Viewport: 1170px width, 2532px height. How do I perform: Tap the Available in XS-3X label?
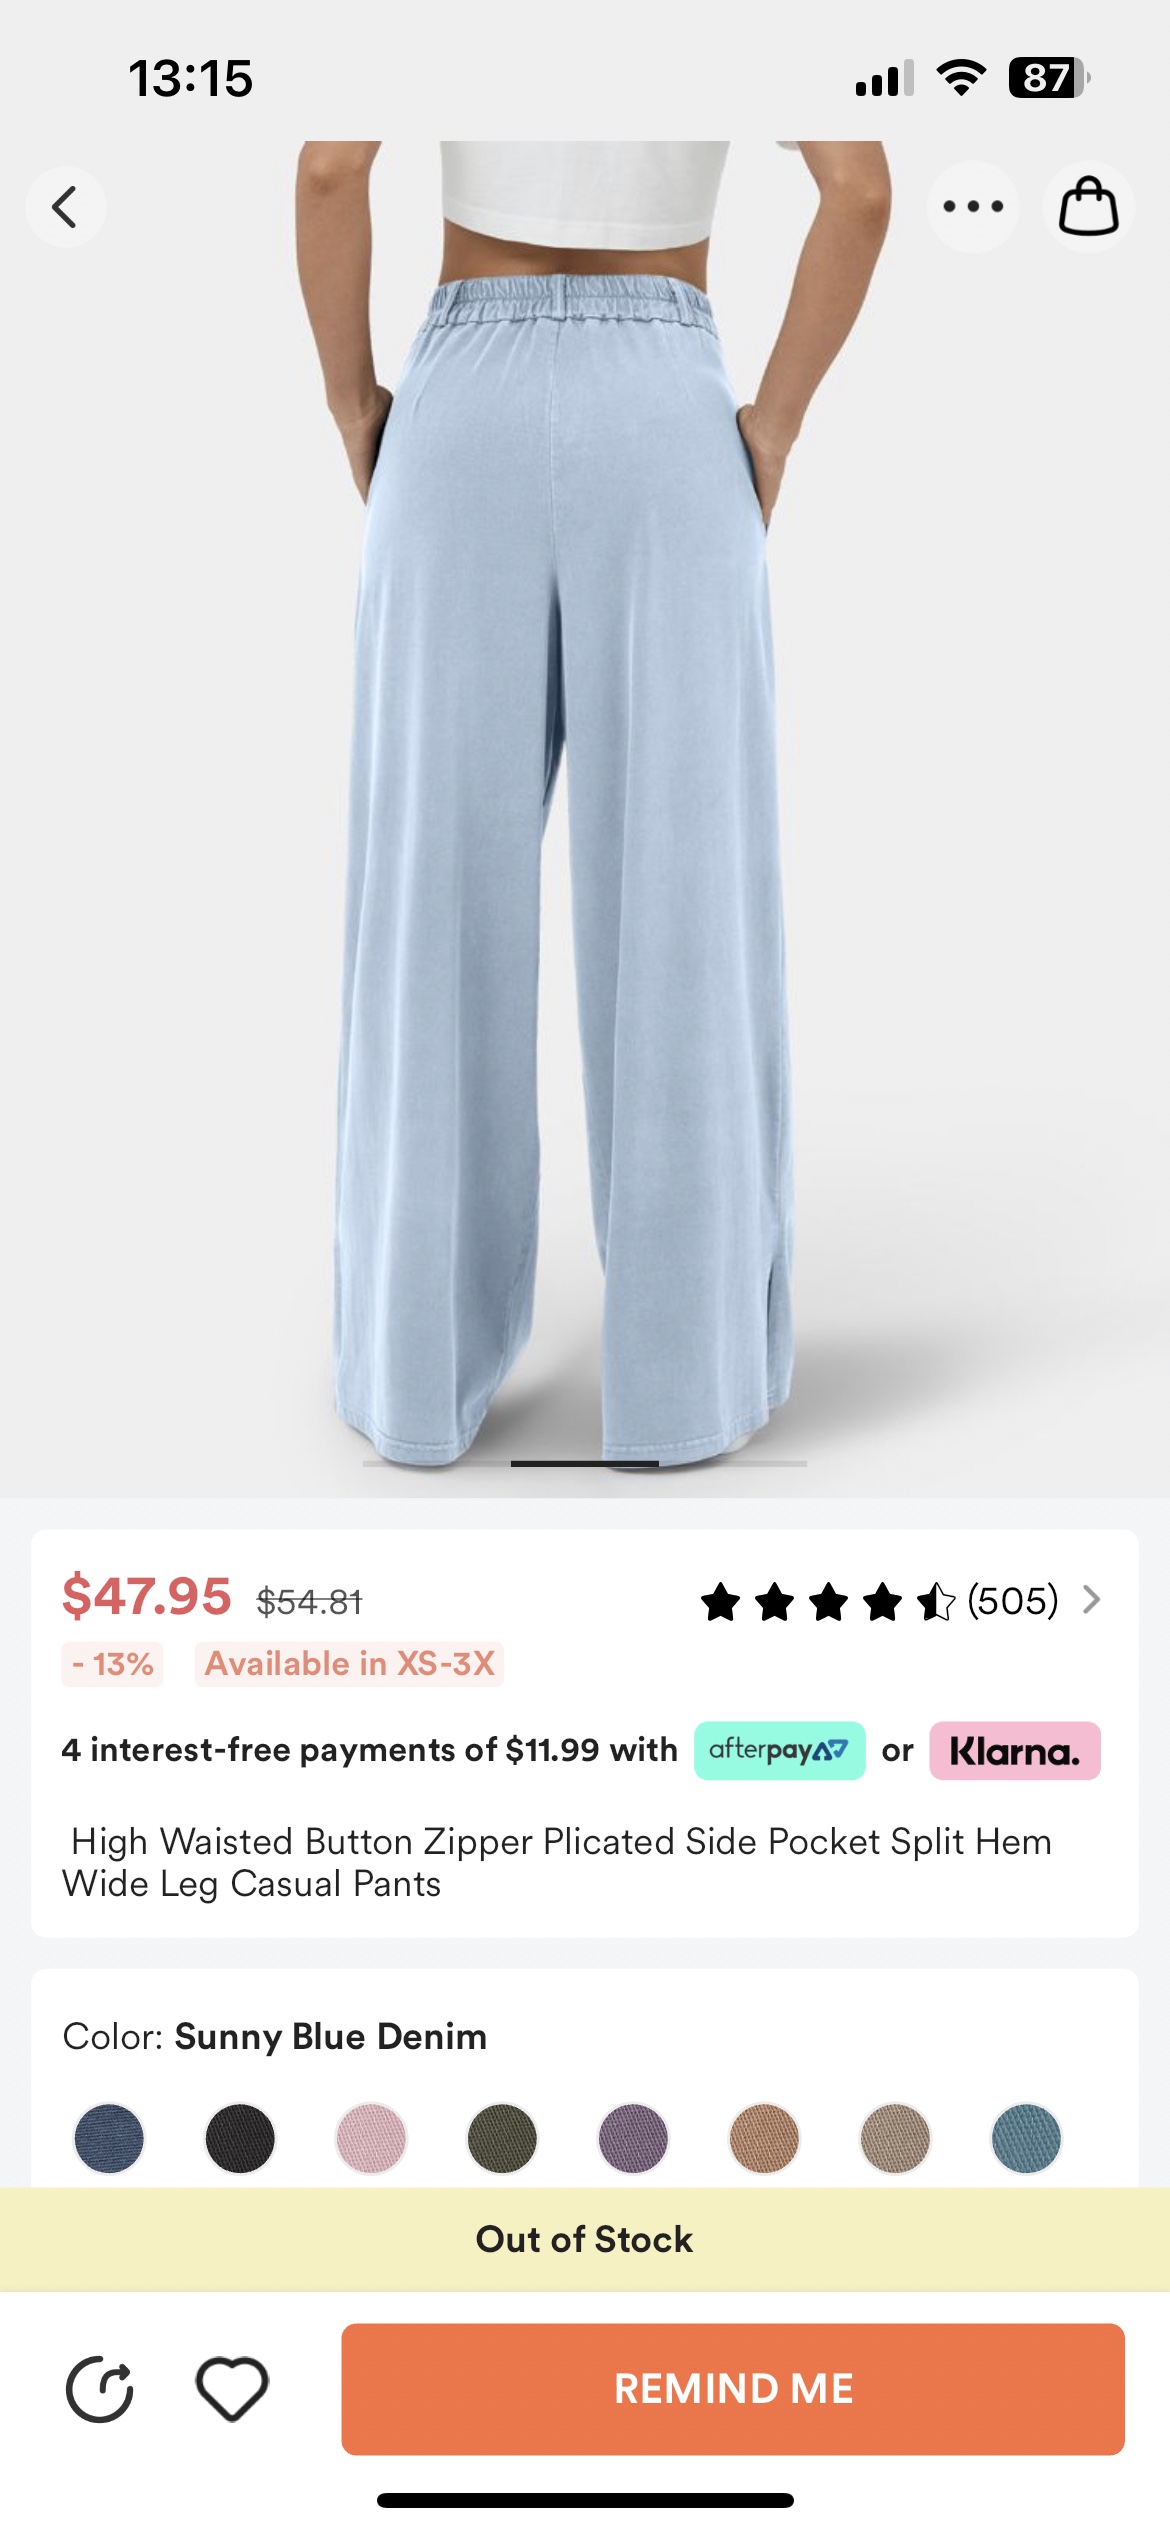350,1664
